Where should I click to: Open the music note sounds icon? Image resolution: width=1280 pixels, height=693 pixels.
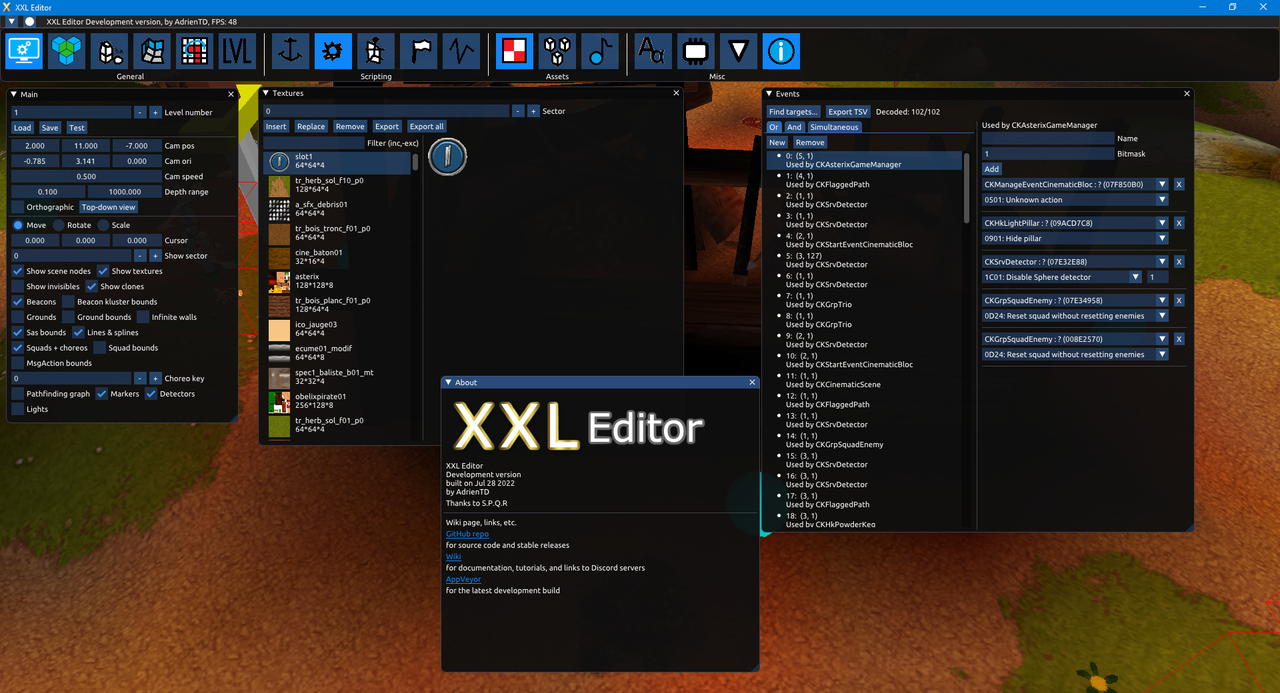tap(600, 51)
